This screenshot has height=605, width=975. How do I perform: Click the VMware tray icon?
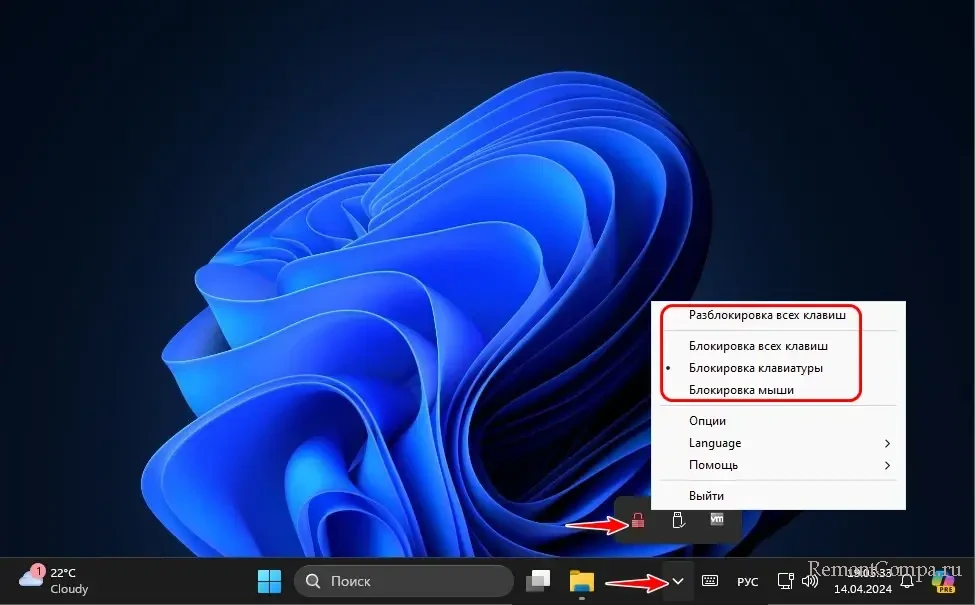(717, 520)
